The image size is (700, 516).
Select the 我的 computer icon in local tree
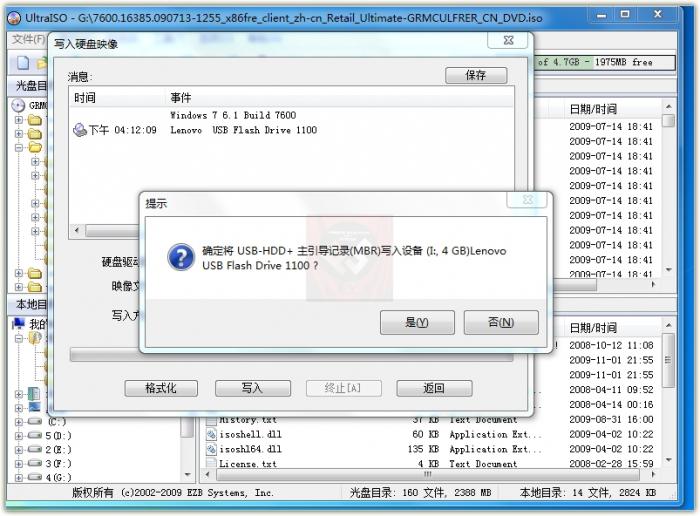tap(18, 324)
